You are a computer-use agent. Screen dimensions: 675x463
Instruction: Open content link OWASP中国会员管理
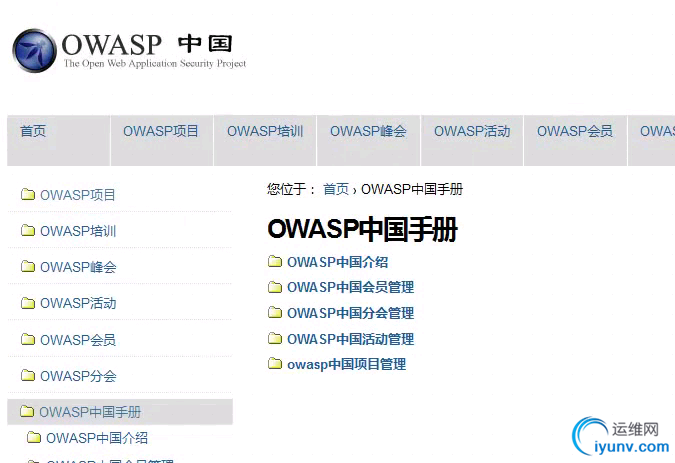(350, 287)
